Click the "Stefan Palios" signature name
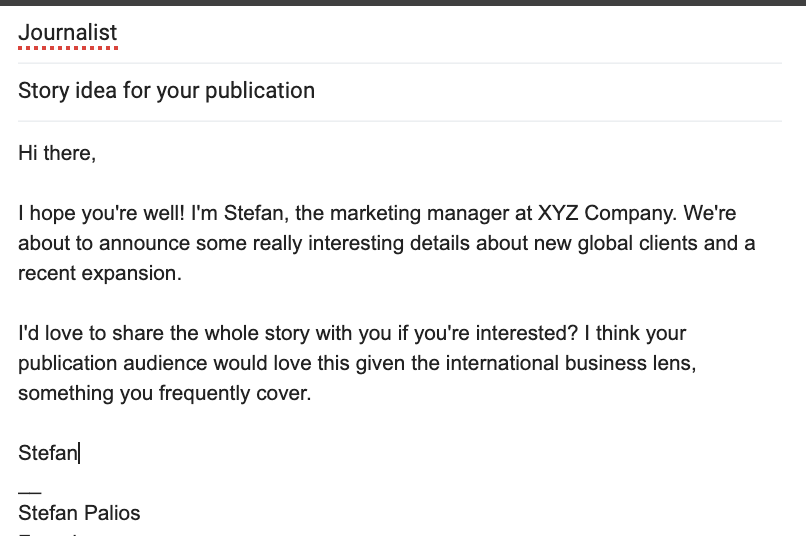 click(79, 513)
